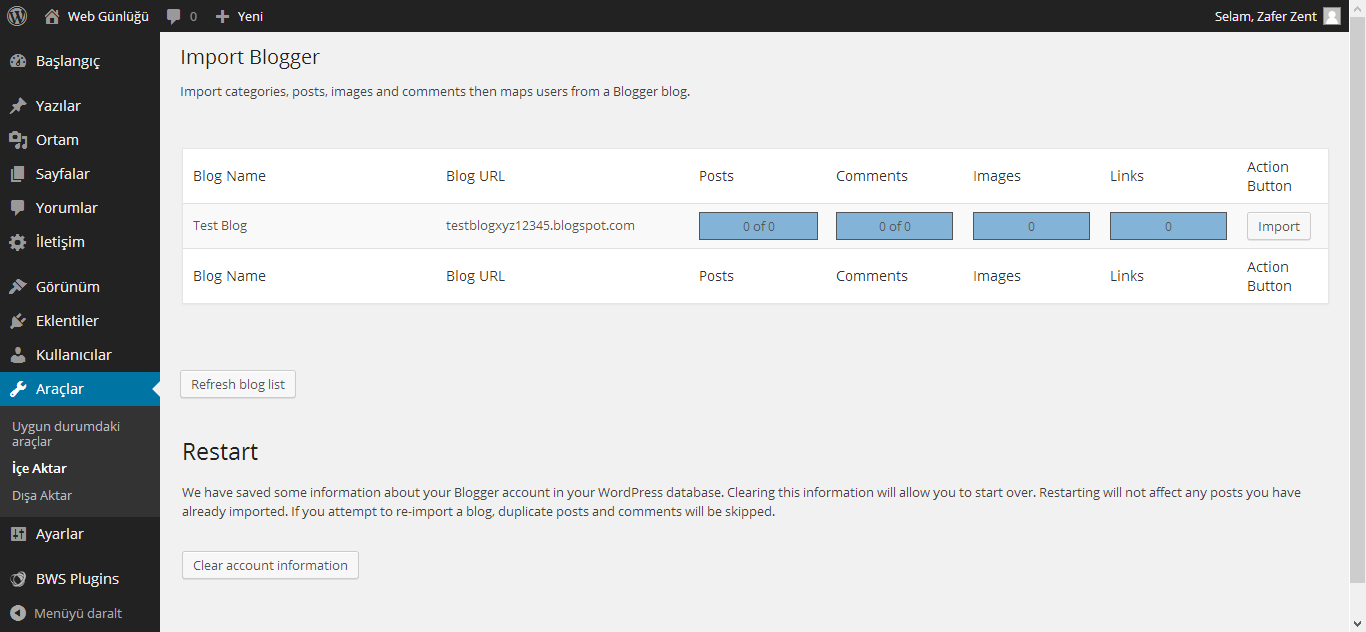
Task: Click the Ortam media icon
Action: [18, 140]
